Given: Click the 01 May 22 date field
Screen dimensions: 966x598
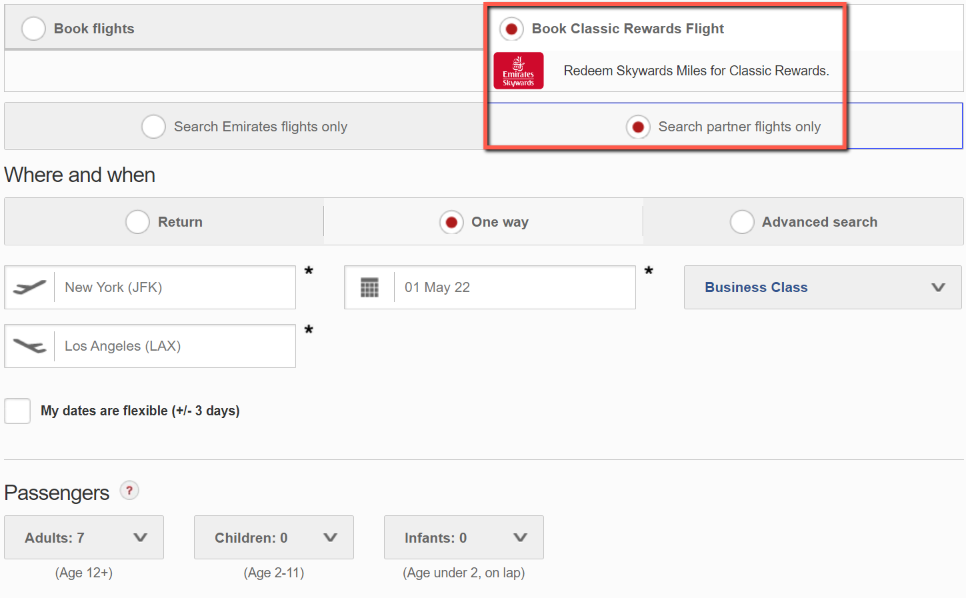Looking at the screenshot, I should pos(490,287).
